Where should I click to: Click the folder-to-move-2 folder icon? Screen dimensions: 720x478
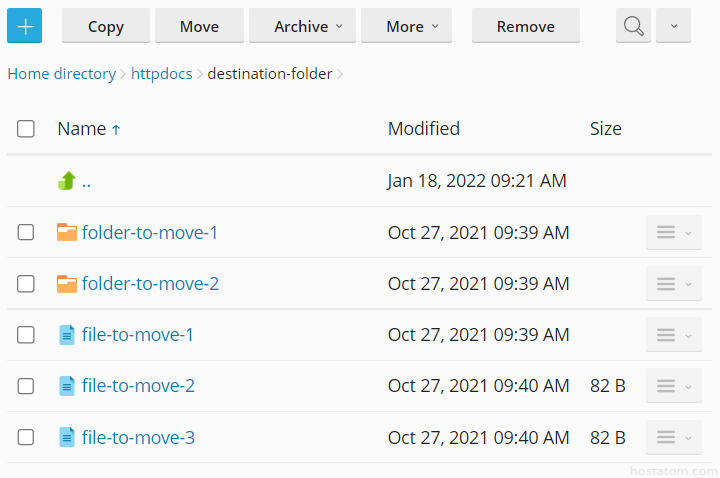pyautogui.click(x=67, y=284)
